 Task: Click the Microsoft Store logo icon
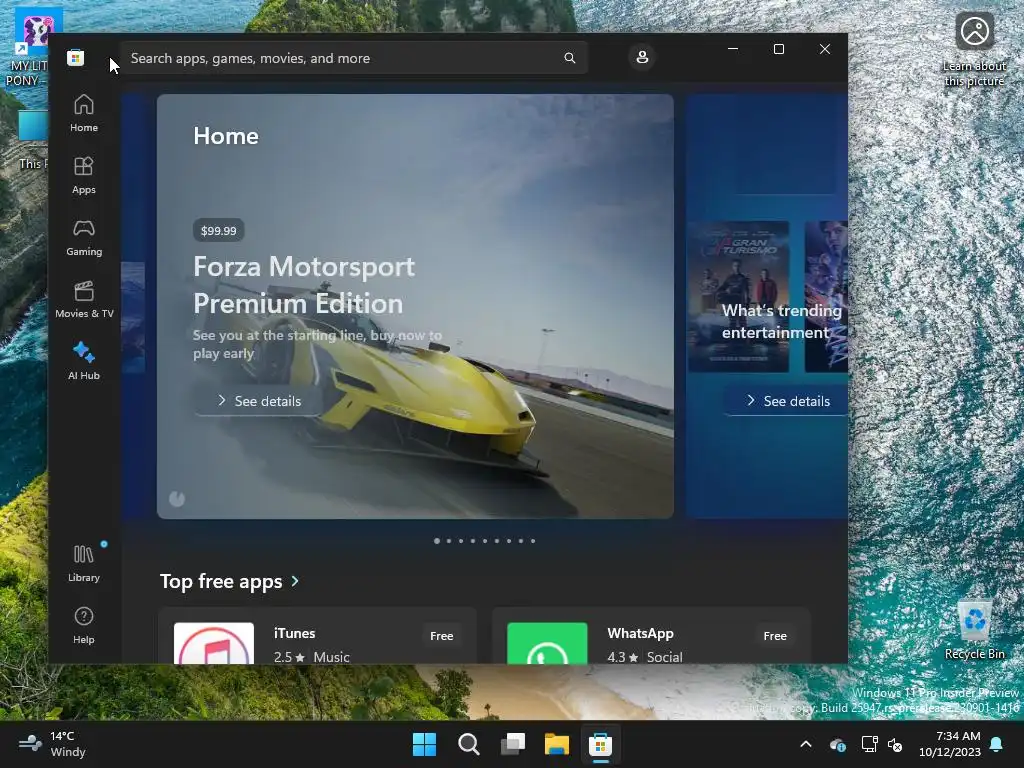pyautogui.click(x=76, y=57)
